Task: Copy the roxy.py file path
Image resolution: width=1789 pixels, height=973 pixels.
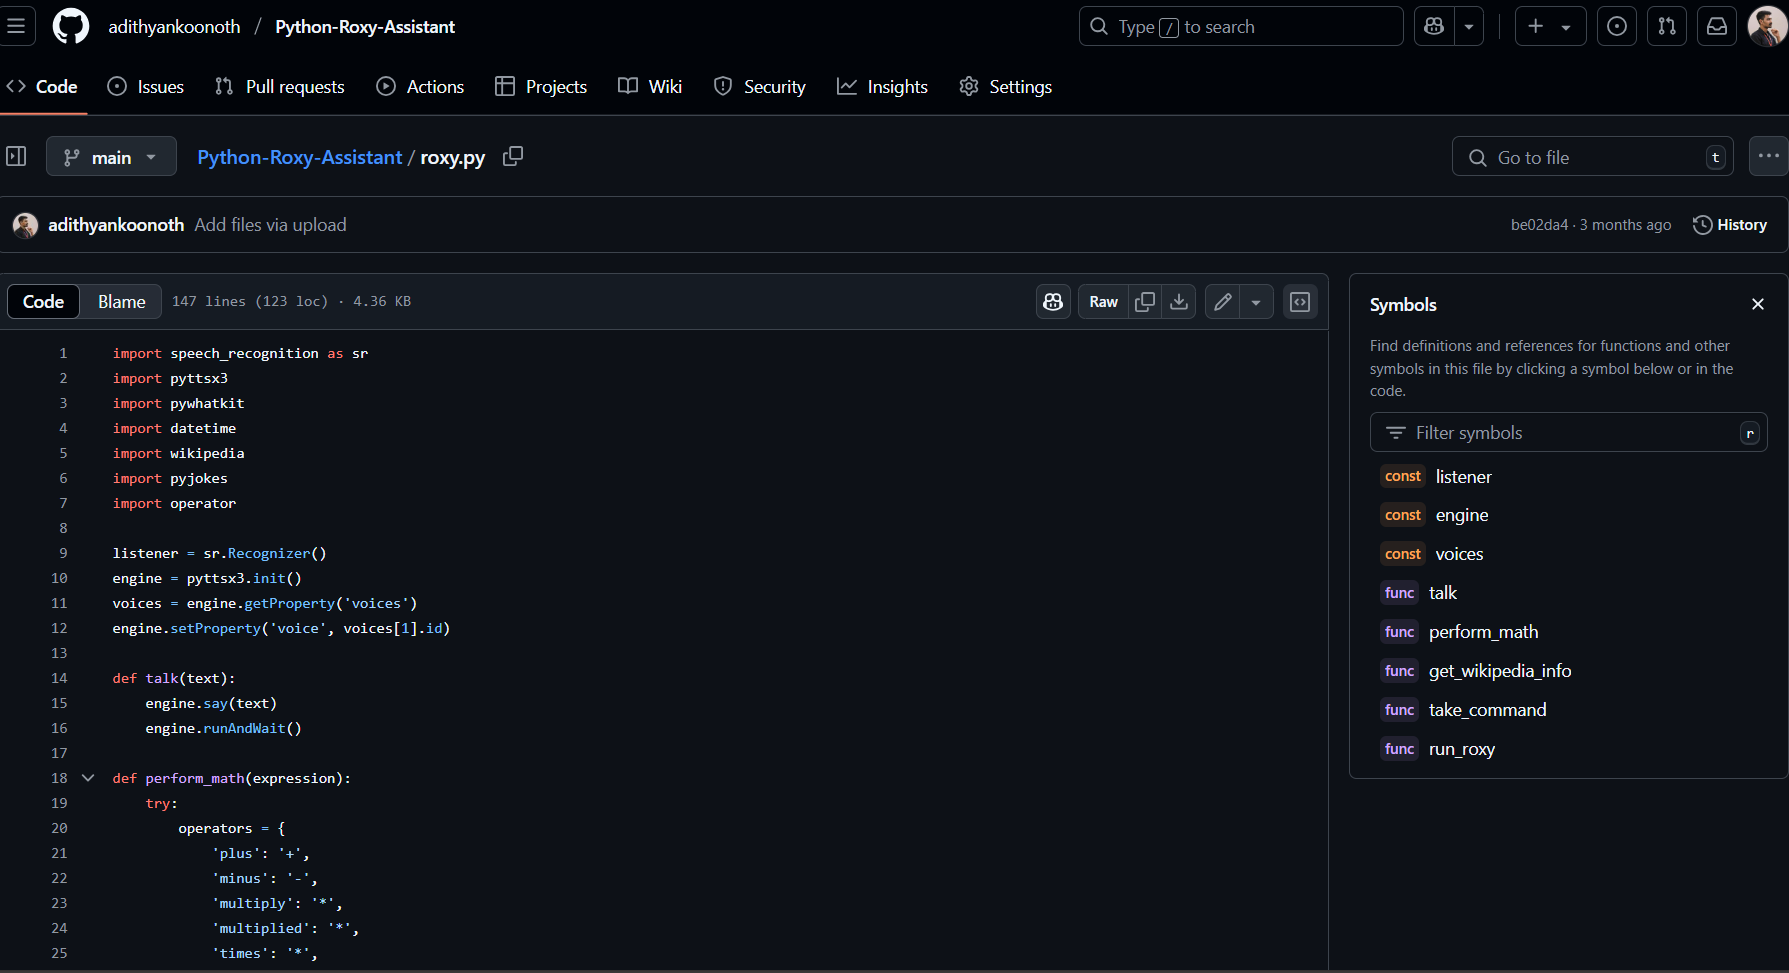Action: pyautogui.click(x=513, y=157)
